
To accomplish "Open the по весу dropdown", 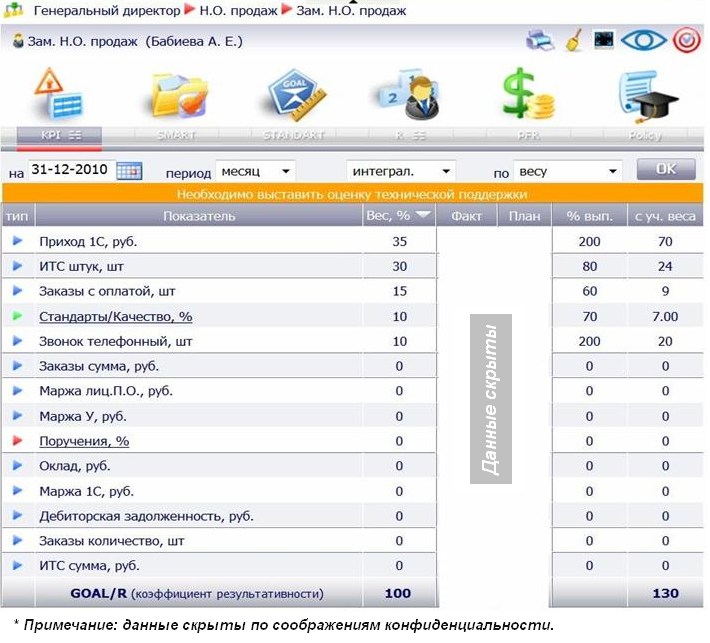I will coord(567,172).
